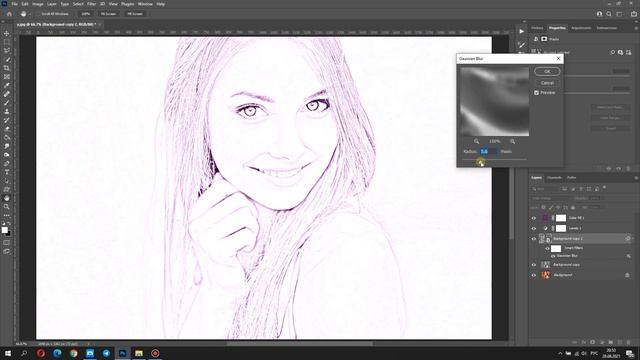The width and height of the screenshot is (640, 360).
Task: Click Cancel in the Gaussian Blur dialog
Action: [x=547, y=83]
